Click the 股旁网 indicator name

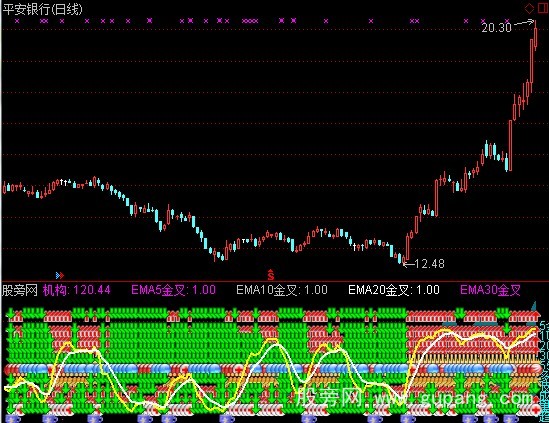point(20,290)
